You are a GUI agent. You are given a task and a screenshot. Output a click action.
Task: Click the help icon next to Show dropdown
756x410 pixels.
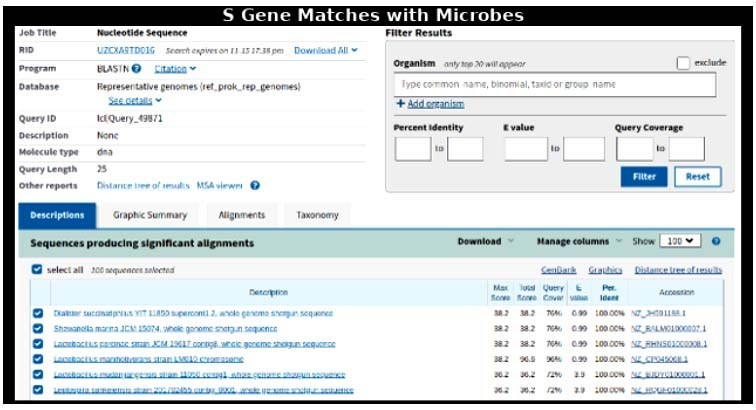tap(716, 242)
